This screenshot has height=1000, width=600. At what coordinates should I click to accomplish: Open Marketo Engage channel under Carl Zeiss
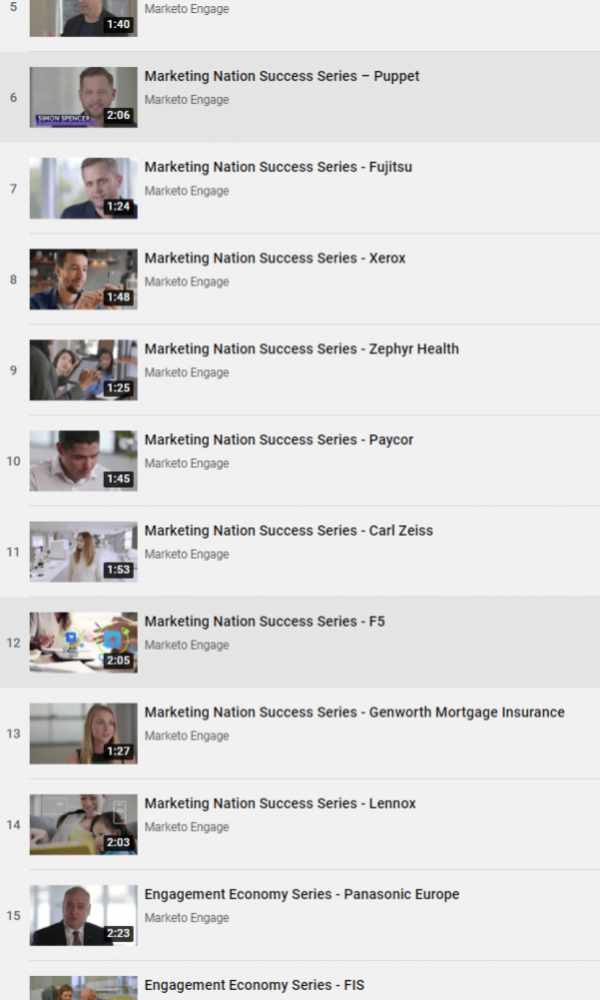[187, 554]
